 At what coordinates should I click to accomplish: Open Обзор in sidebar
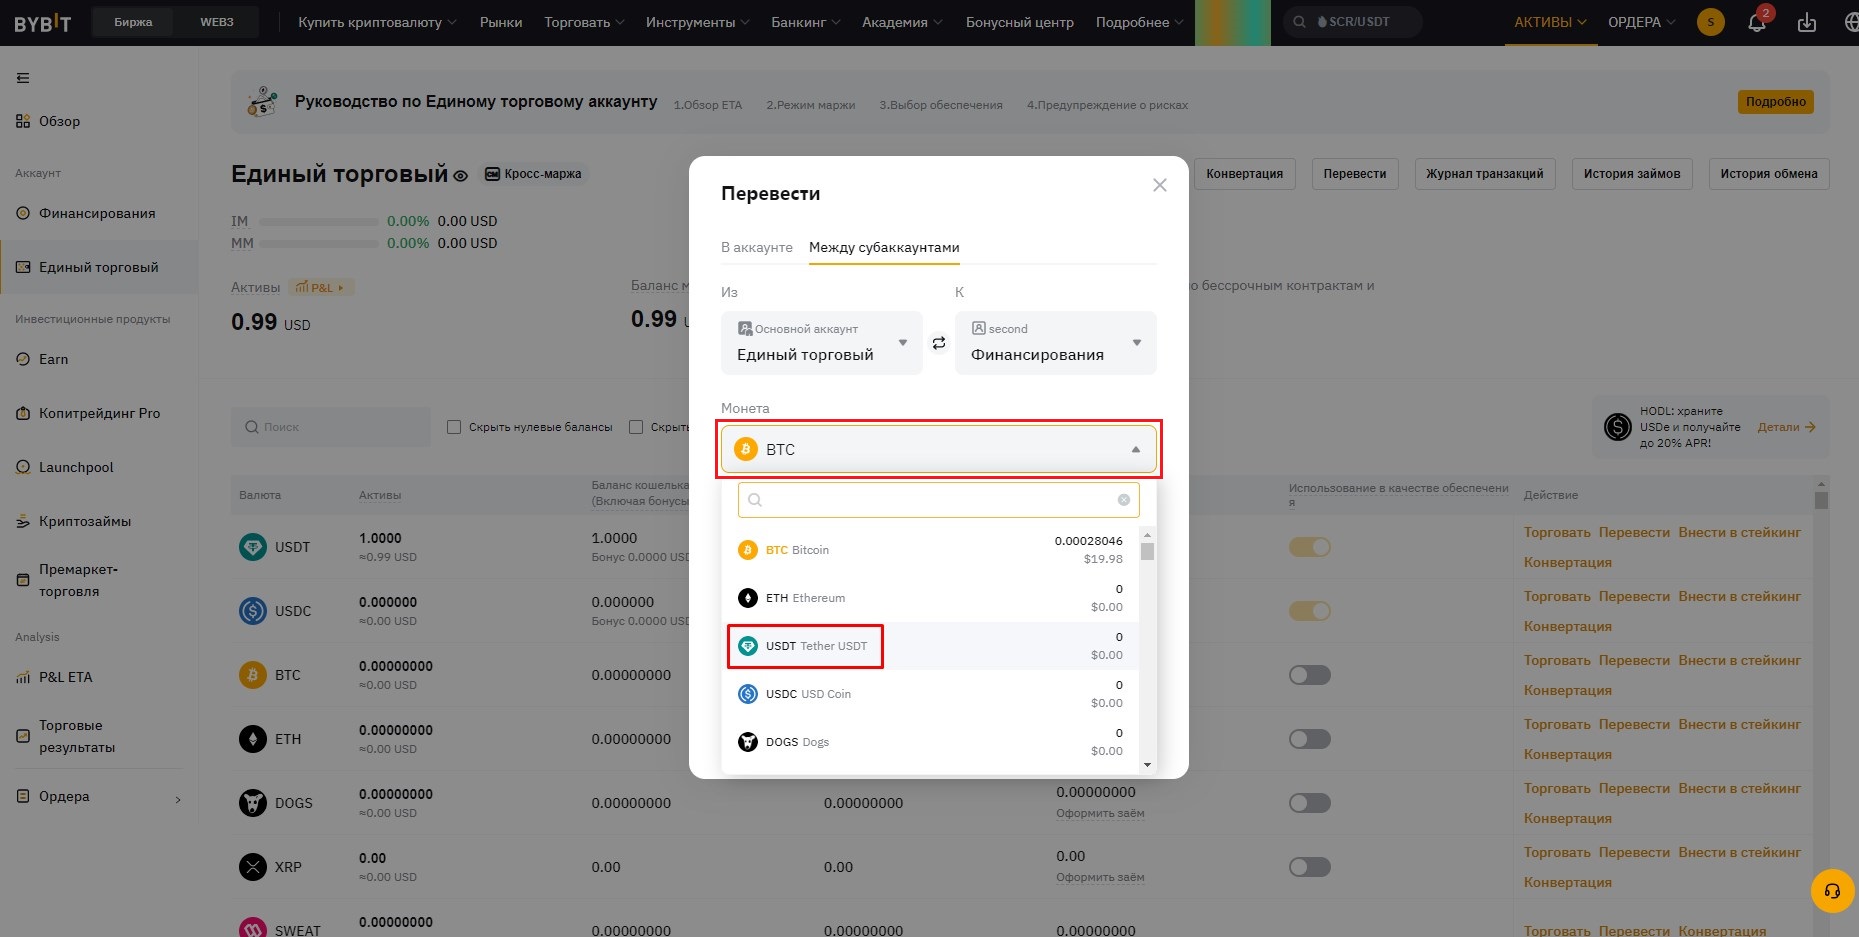pos(60,121)
